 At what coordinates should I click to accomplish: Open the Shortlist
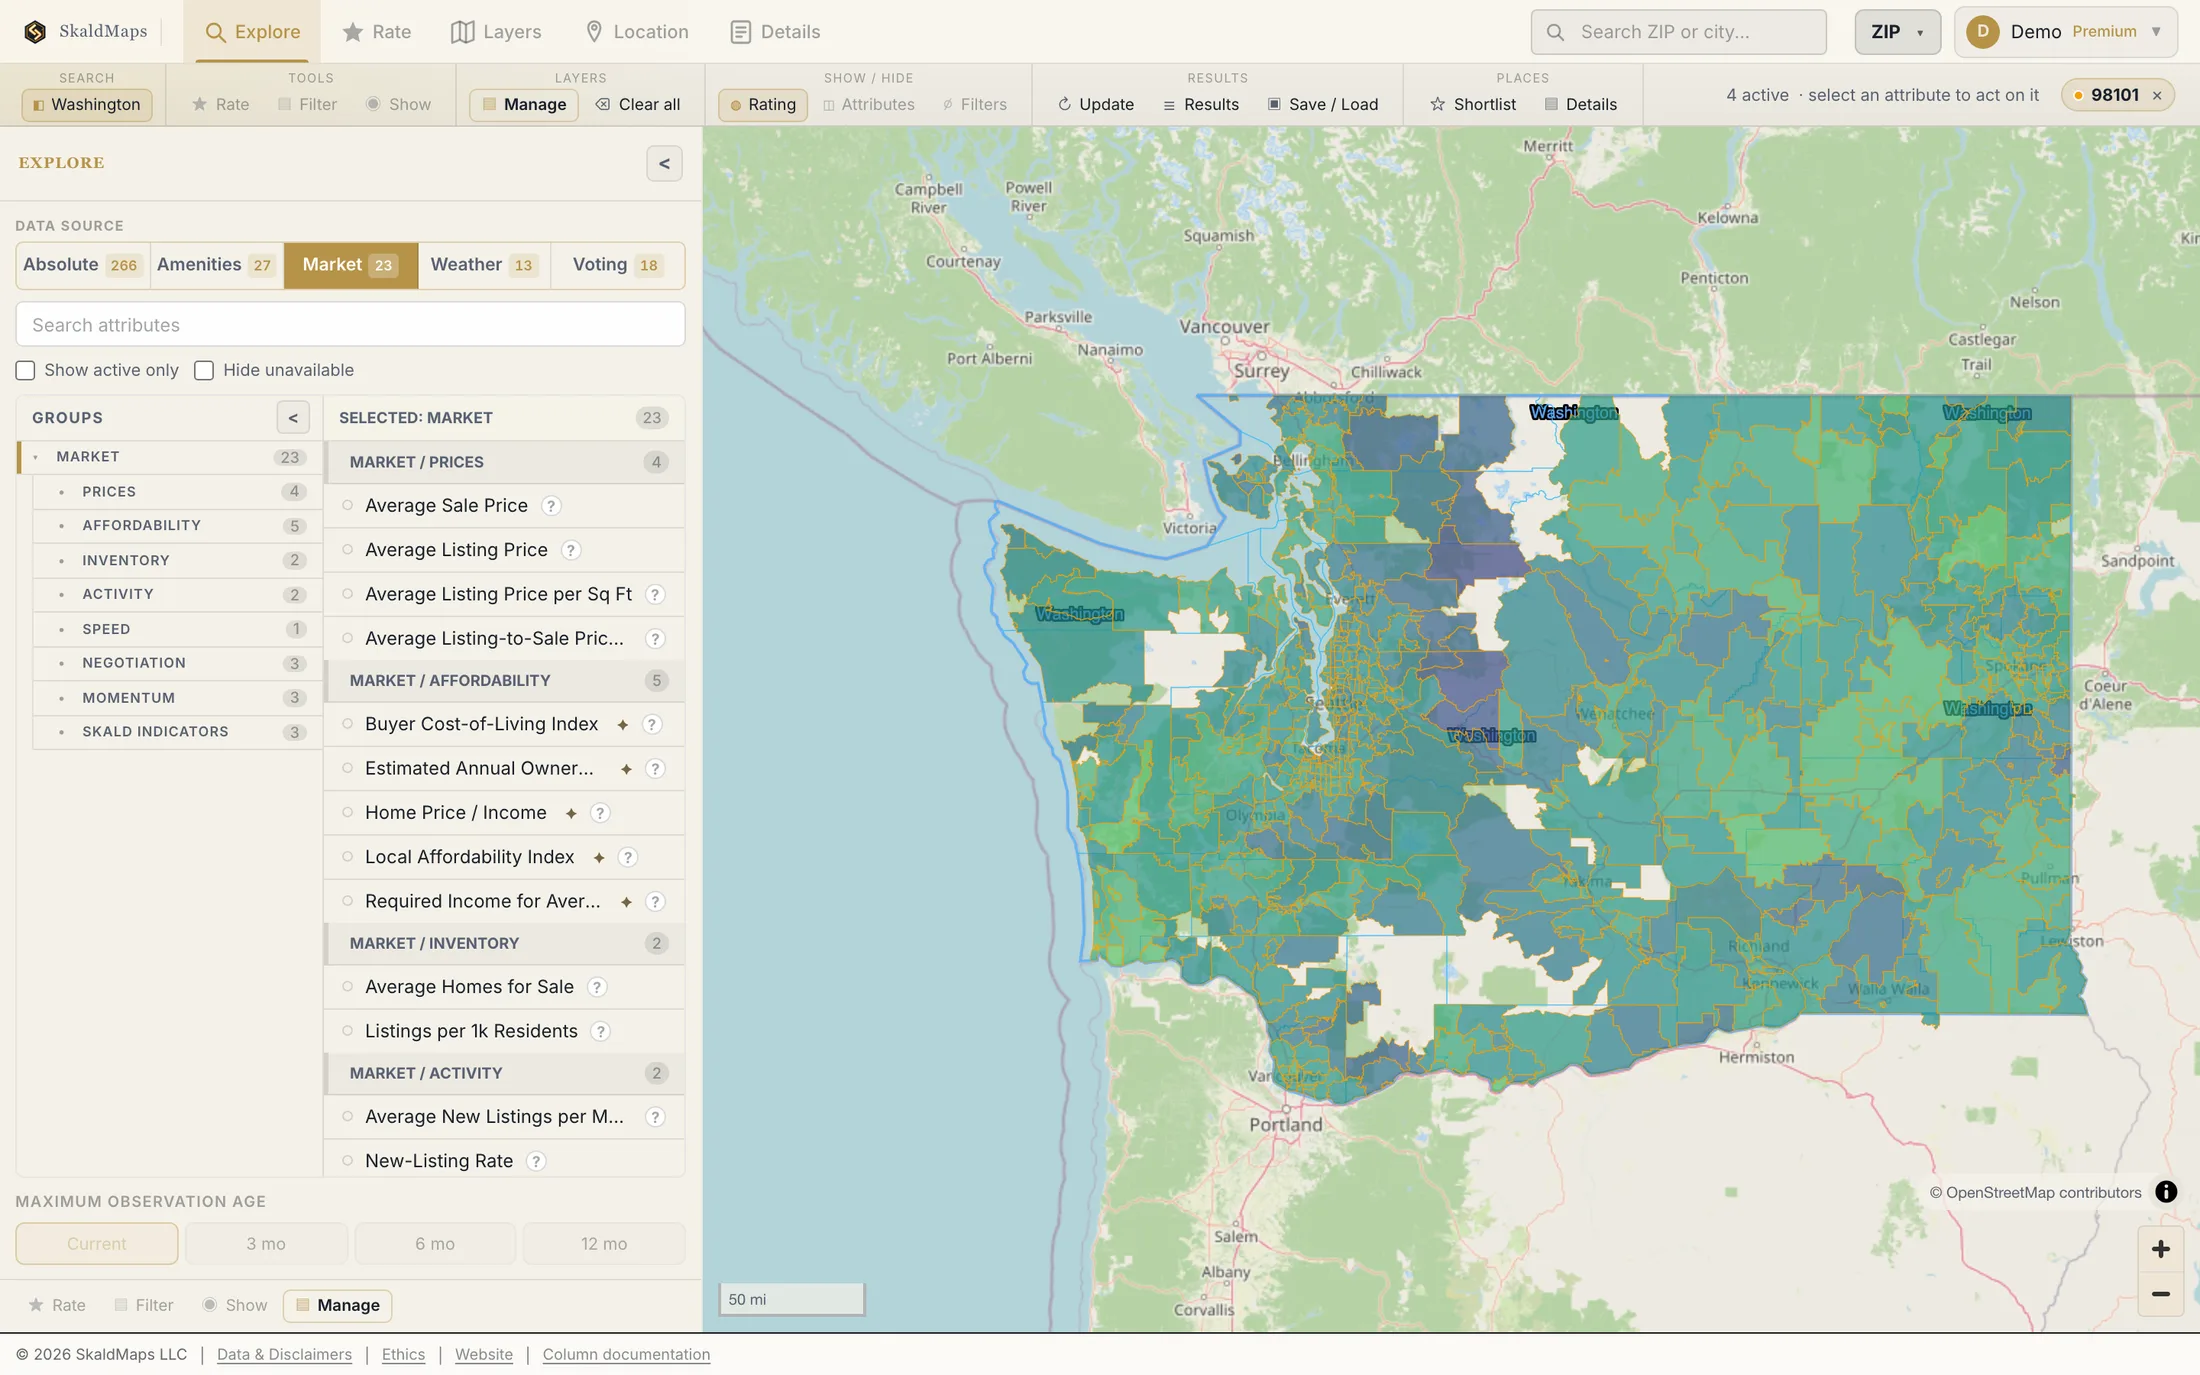1473,104
